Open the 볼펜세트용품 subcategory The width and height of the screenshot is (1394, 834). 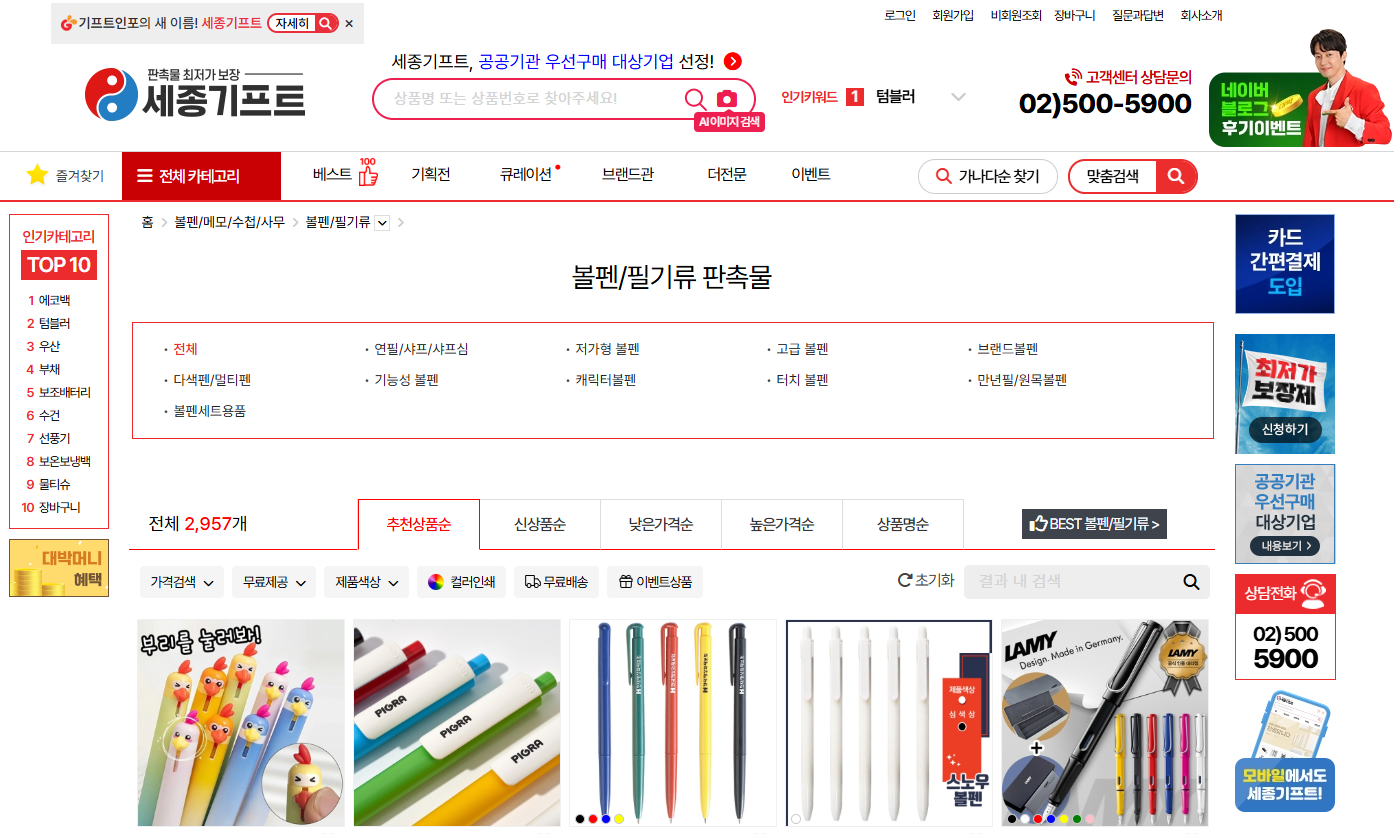coord(209,411)
